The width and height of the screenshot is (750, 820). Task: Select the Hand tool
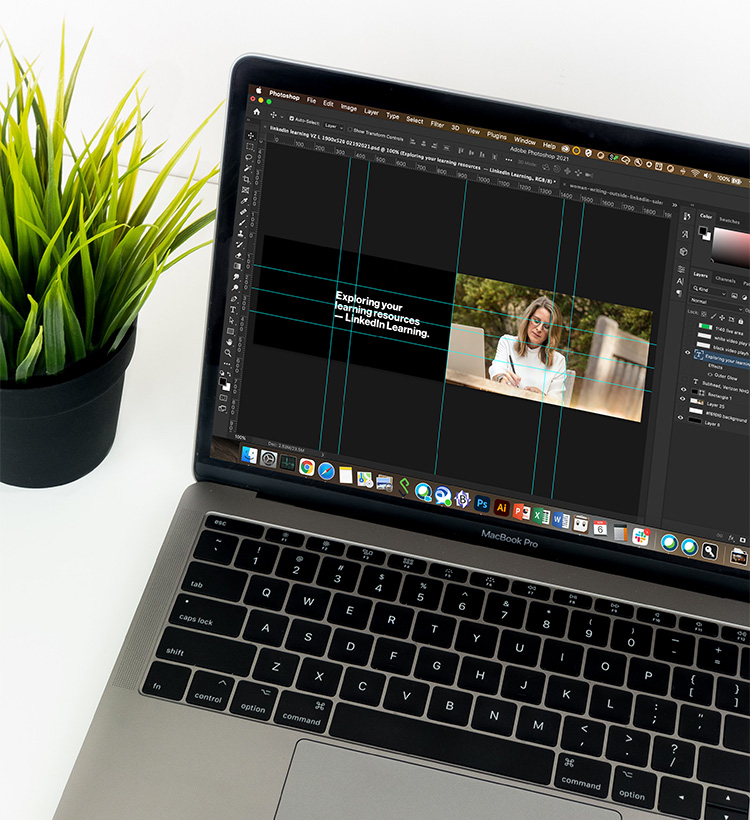(229, 342)
